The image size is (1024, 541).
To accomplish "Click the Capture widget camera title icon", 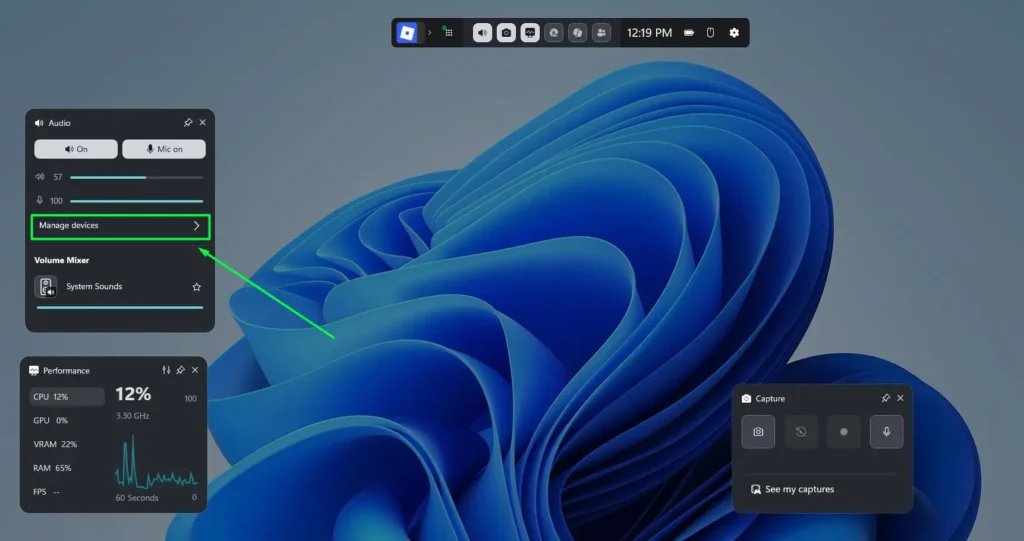I will [746, 399].
